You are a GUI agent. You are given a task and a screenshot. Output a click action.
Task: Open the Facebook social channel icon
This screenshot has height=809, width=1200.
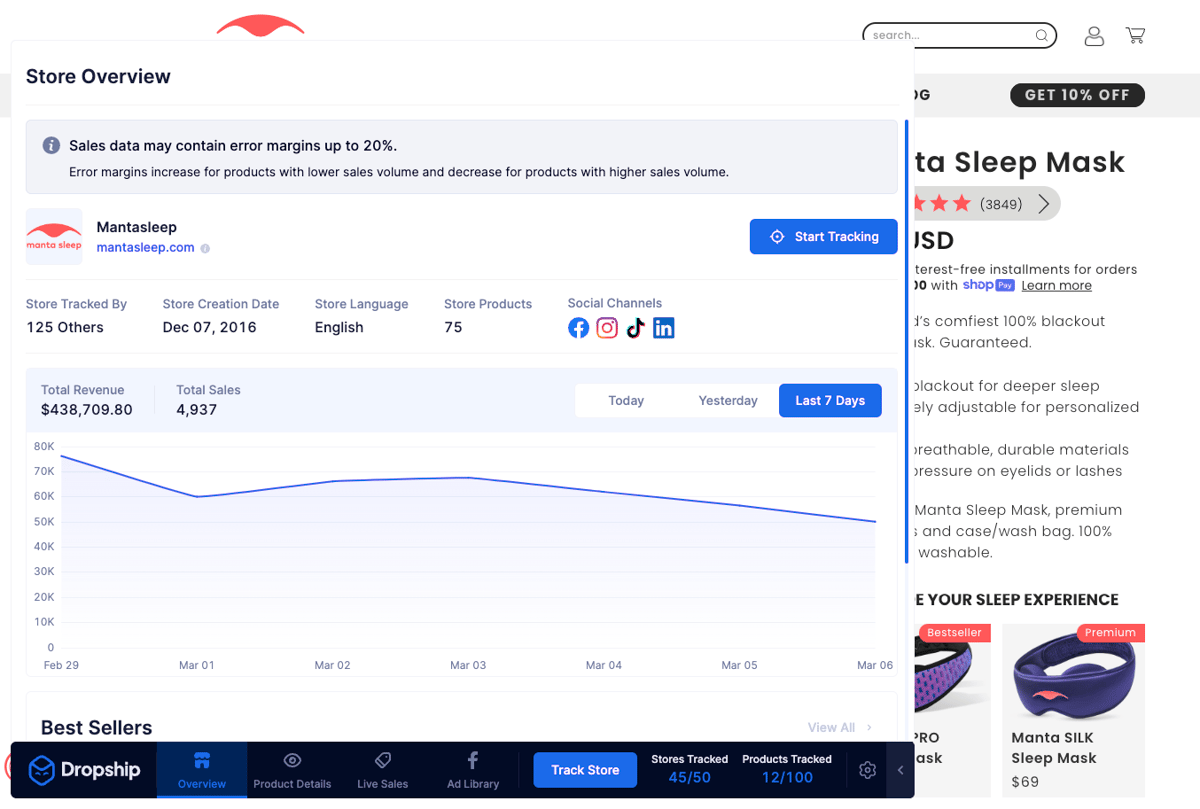click(578, 328)
